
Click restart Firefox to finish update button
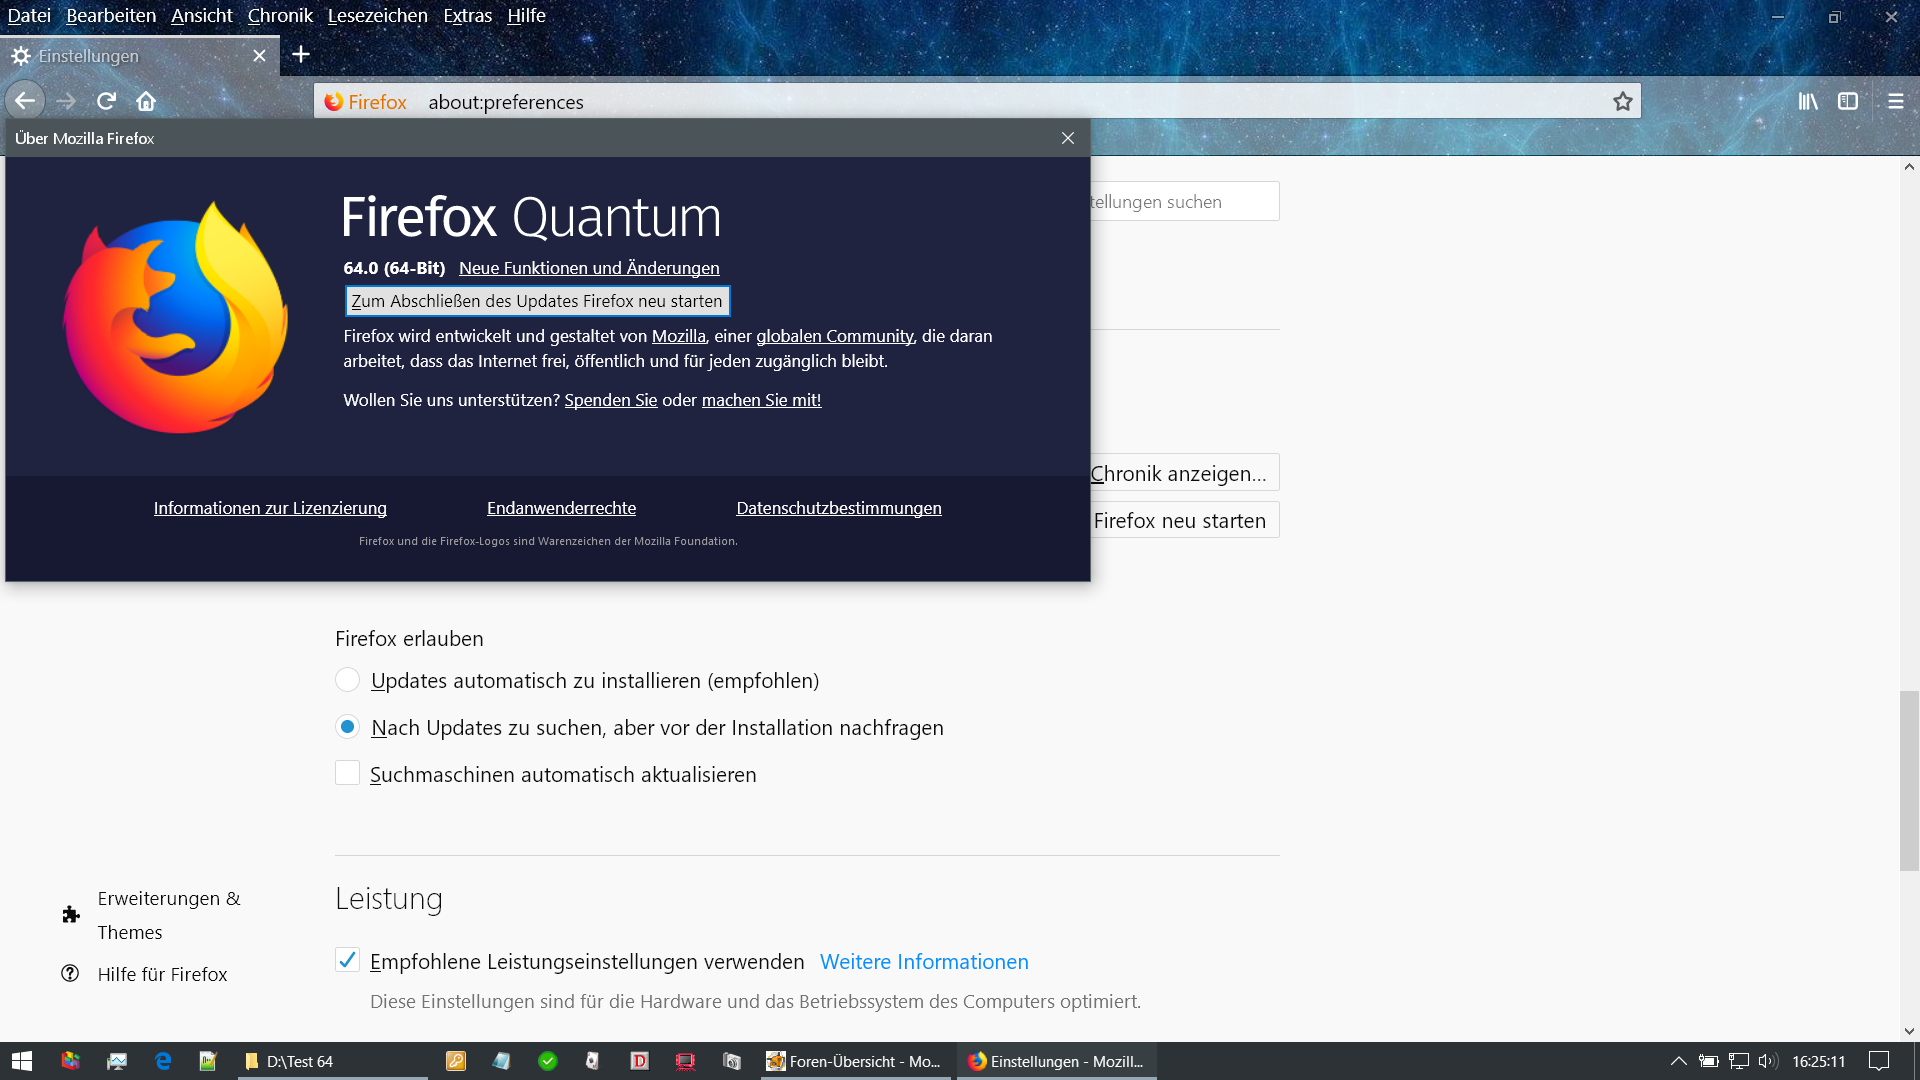coord(537,301)
